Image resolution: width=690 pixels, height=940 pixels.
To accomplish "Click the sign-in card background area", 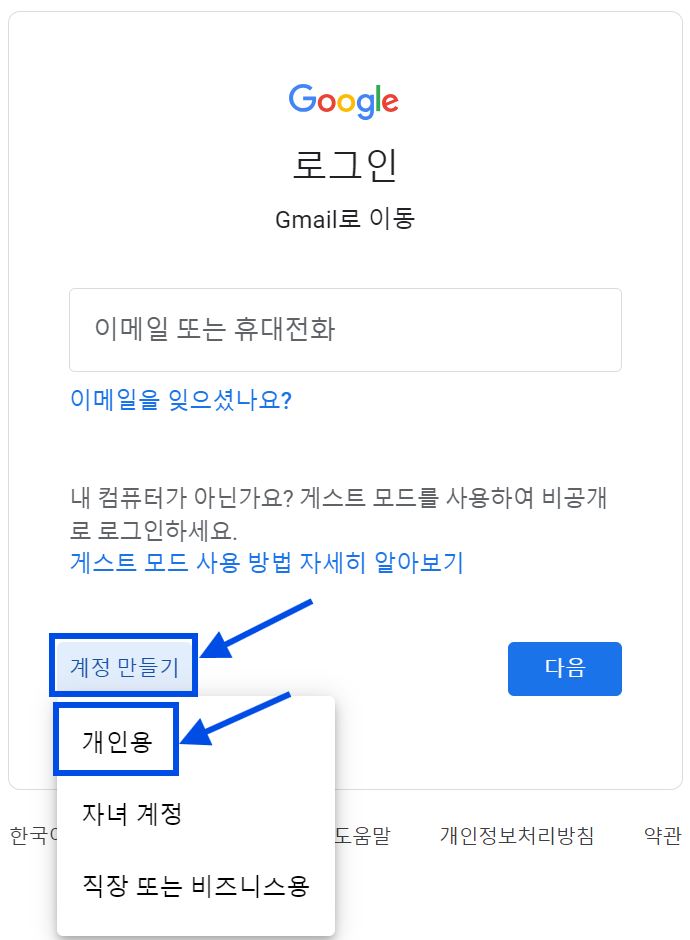I will pyautogui.click(x=450, y=440).
